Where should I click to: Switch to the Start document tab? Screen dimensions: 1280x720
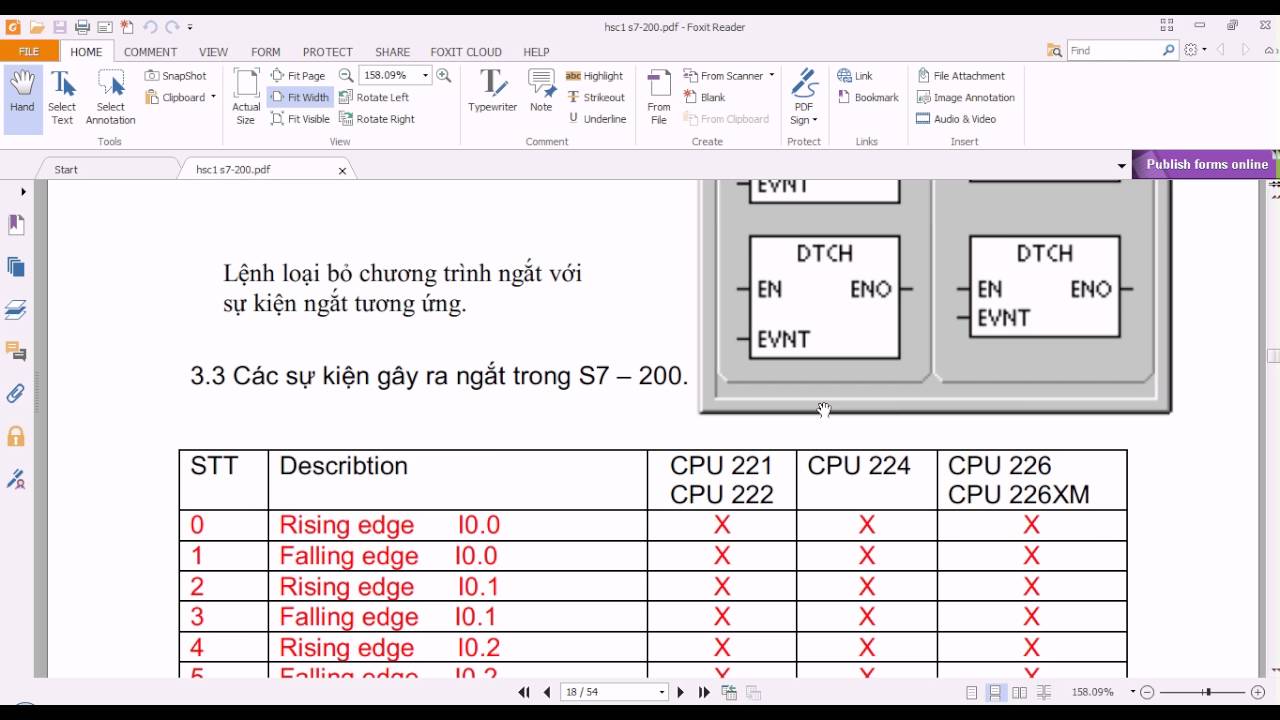click(x=66, y=170)
